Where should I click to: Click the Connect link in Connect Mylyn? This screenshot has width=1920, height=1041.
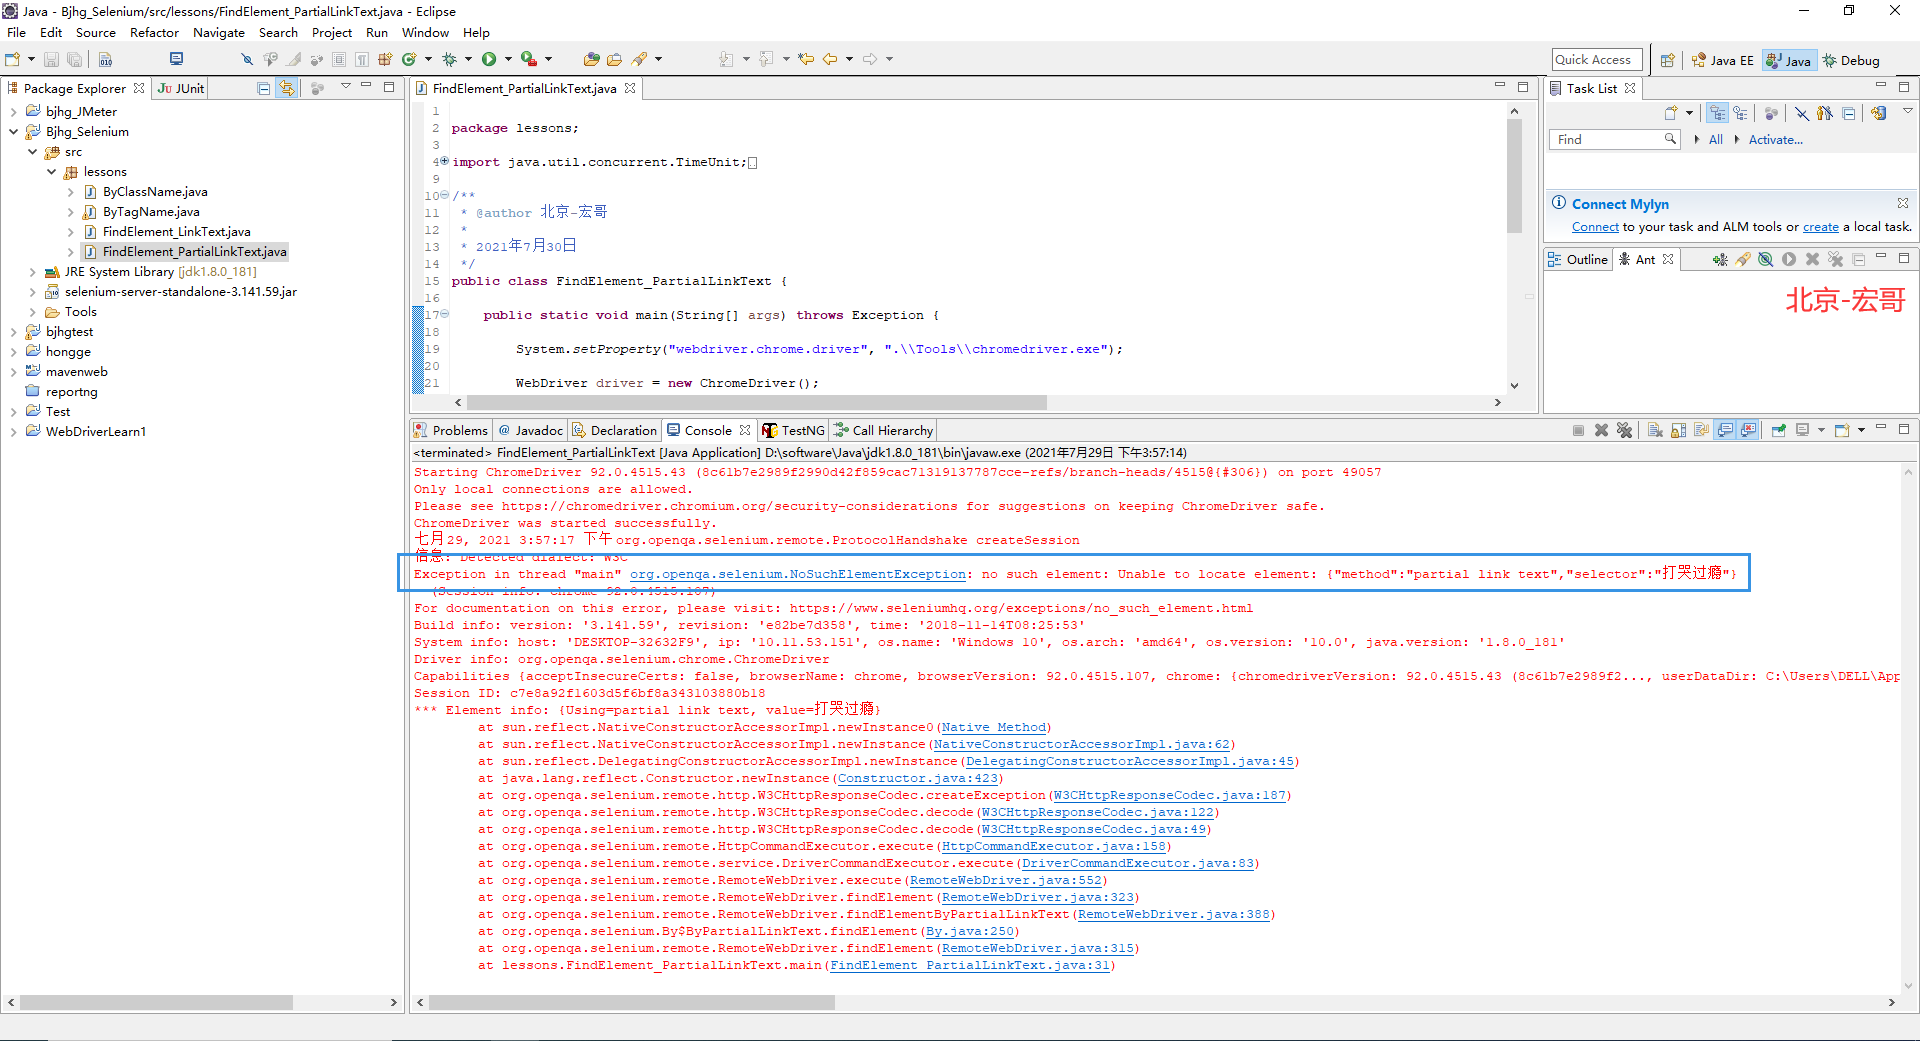click(1595, 227)
